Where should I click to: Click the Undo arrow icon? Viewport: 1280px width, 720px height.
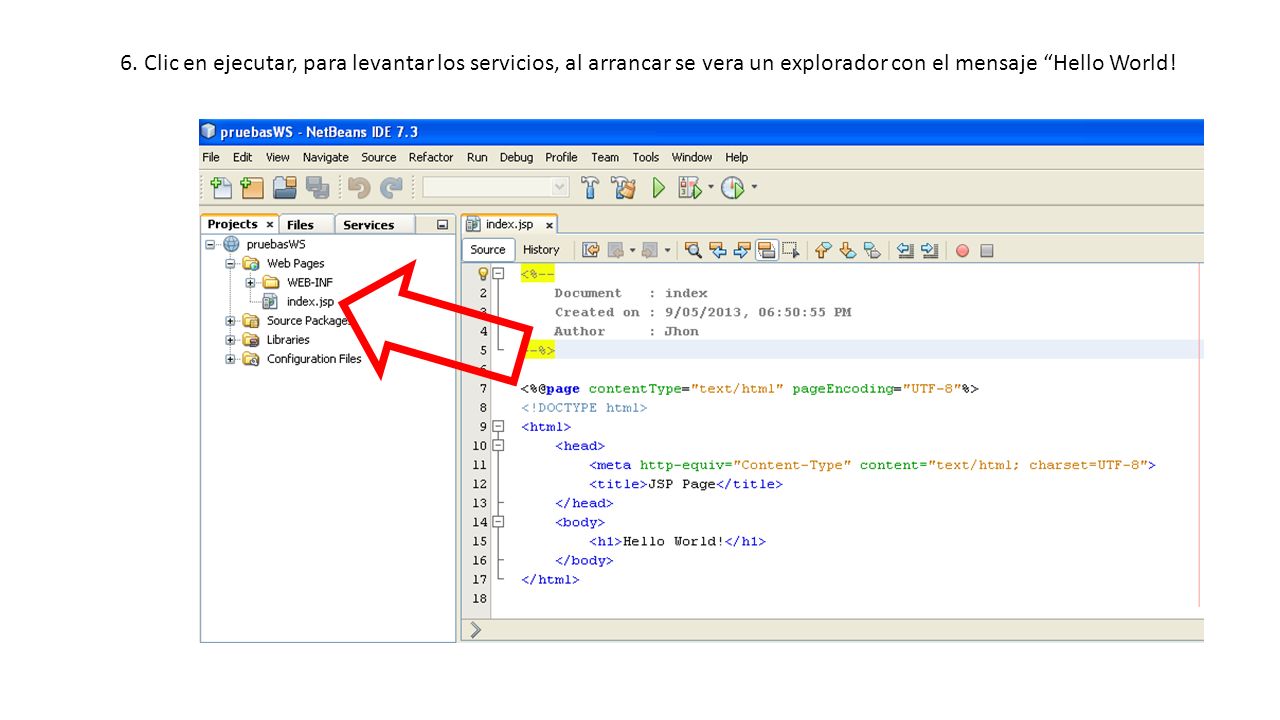click(x=359, y=187)
